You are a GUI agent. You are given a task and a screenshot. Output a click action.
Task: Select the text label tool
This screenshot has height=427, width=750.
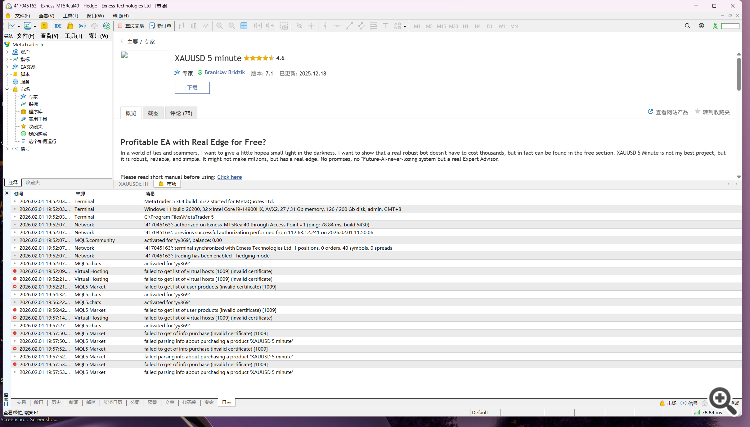[x=385, y=26]
